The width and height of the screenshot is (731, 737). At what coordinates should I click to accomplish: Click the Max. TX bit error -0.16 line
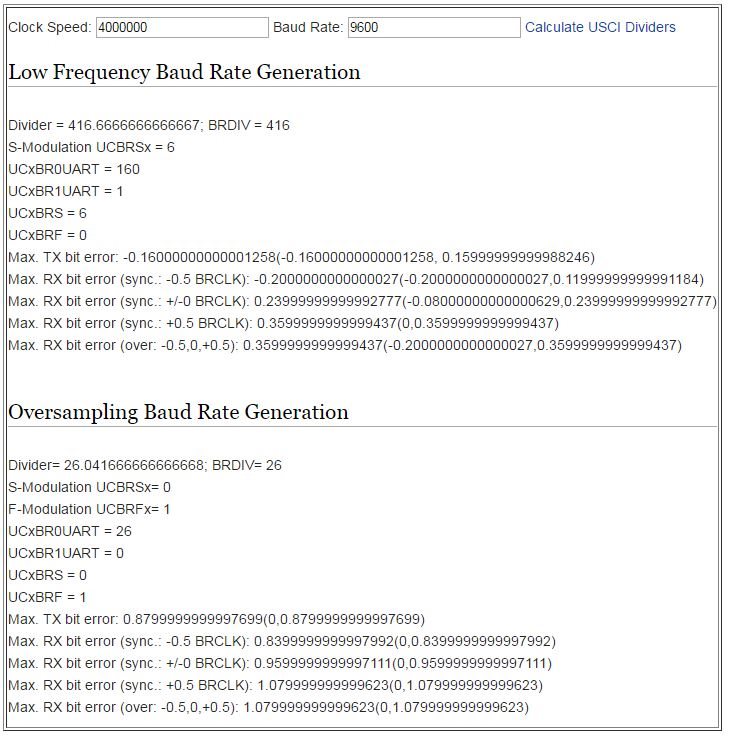coord(301,257)
